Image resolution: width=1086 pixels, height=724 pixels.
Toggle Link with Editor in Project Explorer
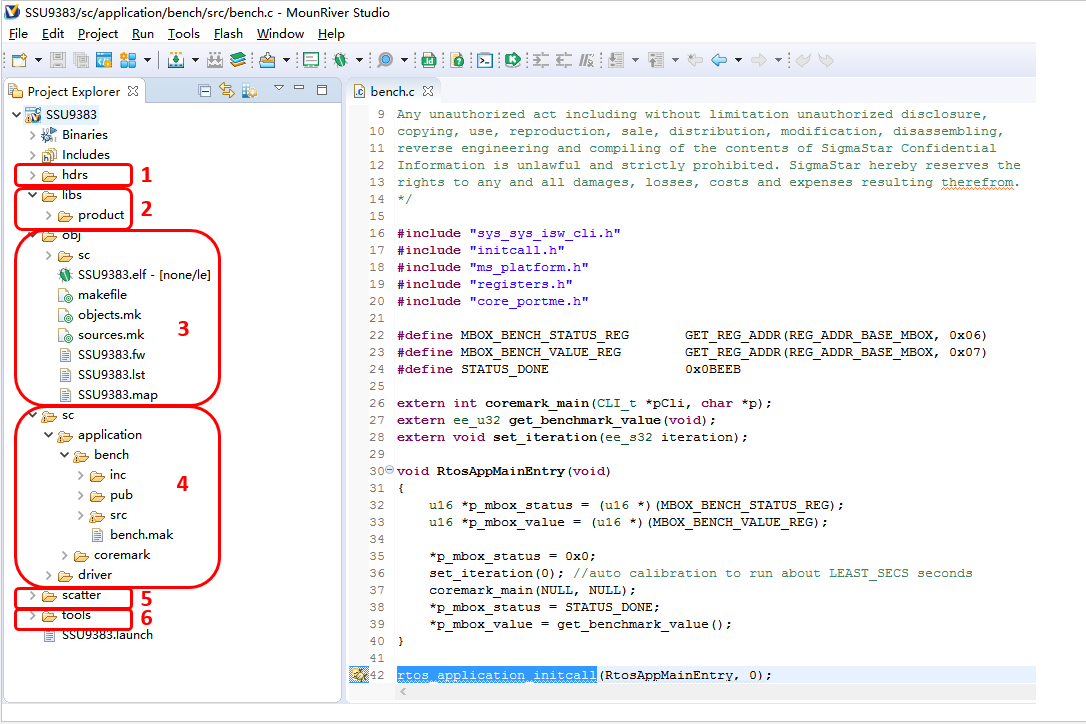227,91
